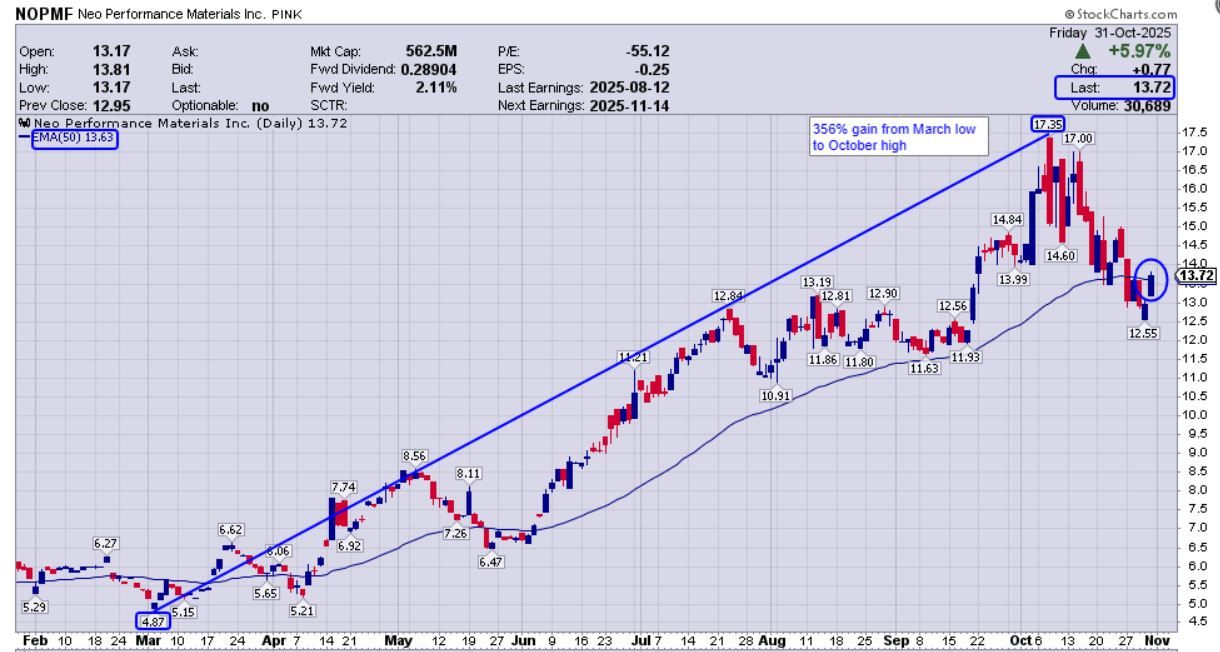
Task: Click the 6.62 price label
Action: coord(231,529)
